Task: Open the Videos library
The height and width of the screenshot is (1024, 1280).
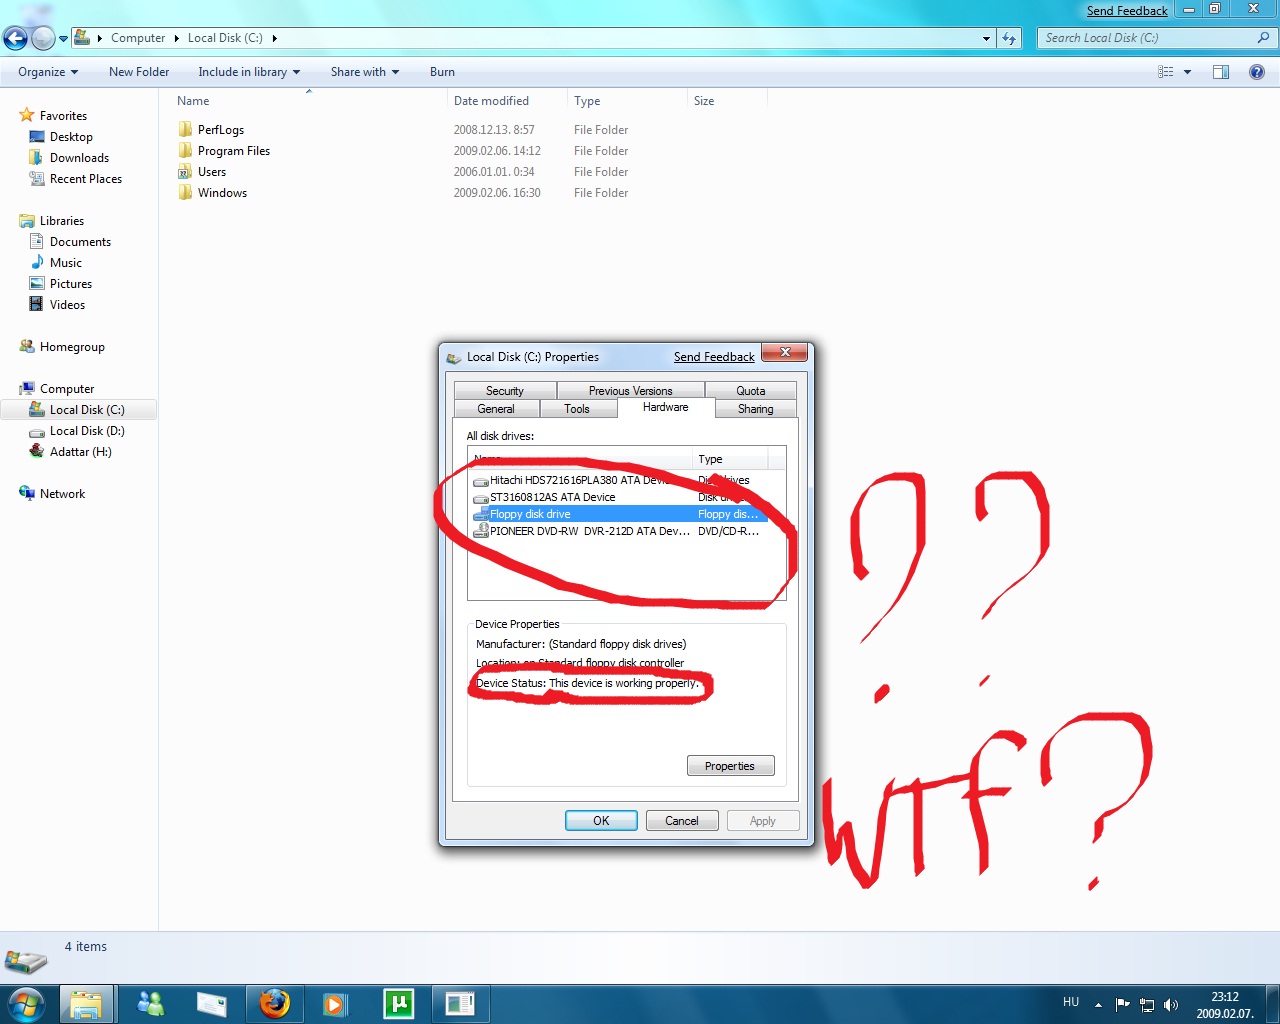Action: [67, 305]
